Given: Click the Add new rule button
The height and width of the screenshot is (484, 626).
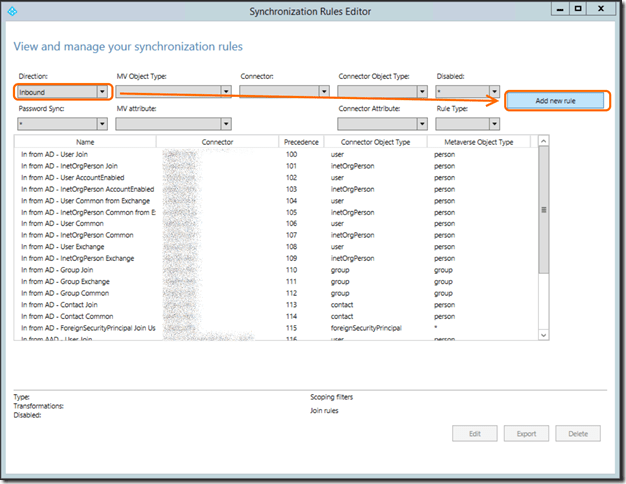Looking at the screenshot, I should [555, 101].
